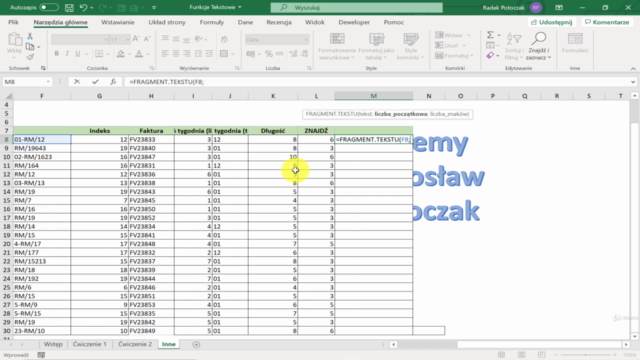Open the Undo history dropdown arrow
The width and height of the screenshot is (640, 360).
click(91, 8)
